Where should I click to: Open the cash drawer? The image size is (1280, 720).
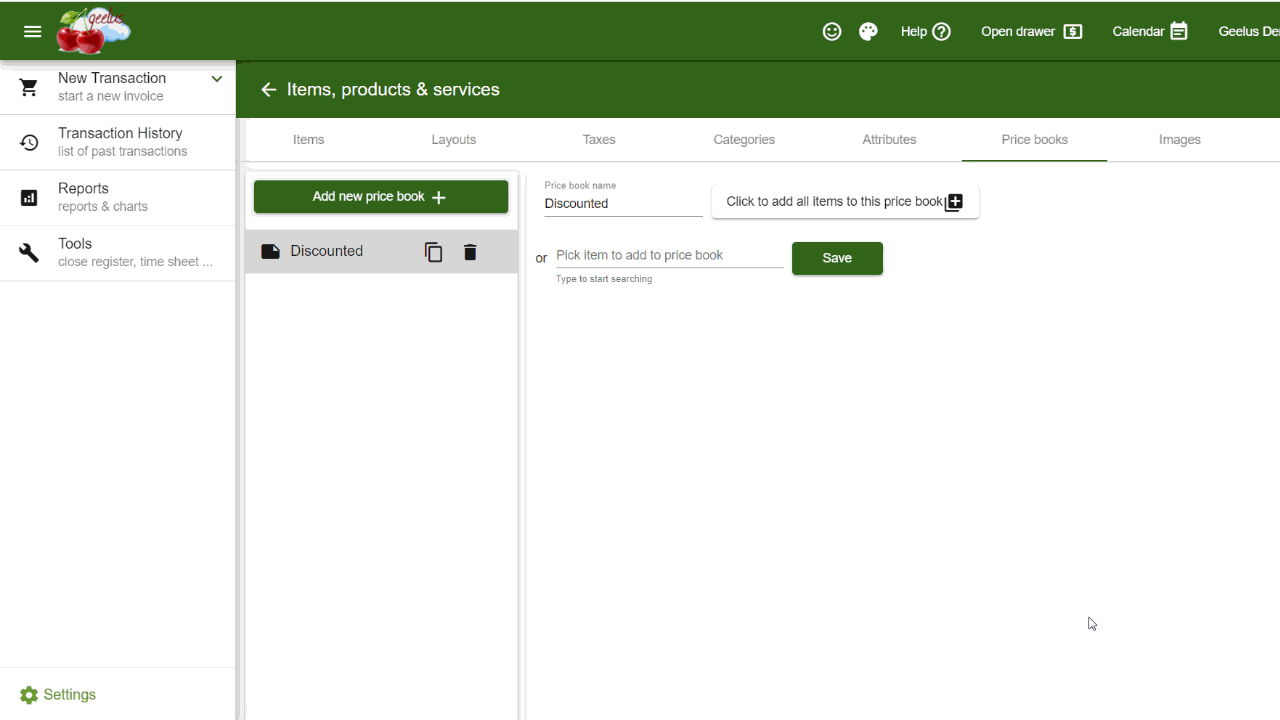pos(1031,31)
